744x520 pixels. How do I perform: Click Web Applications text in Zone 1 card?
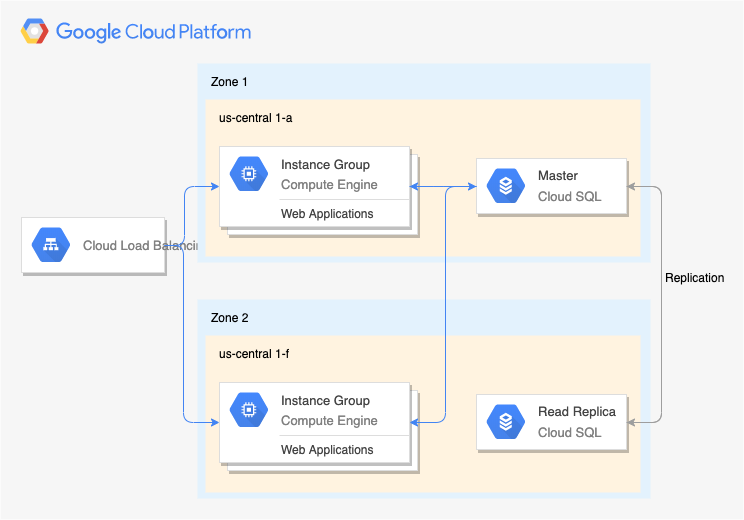point(327,214)
